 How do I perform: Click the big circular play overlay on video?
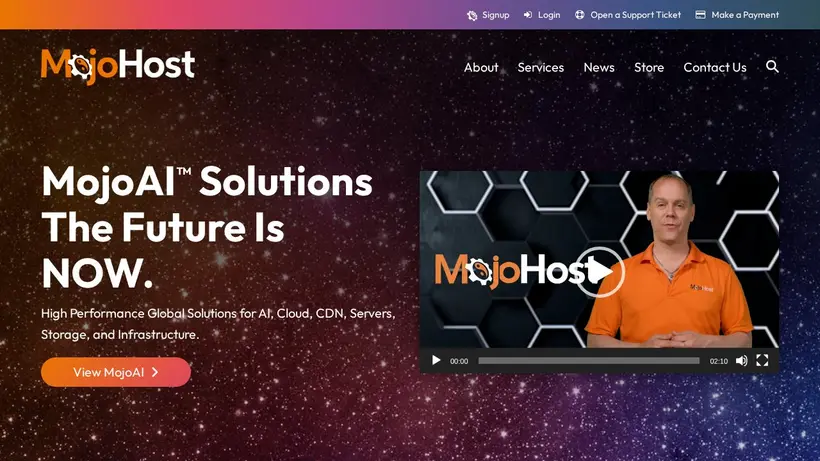tap(599, 272)
